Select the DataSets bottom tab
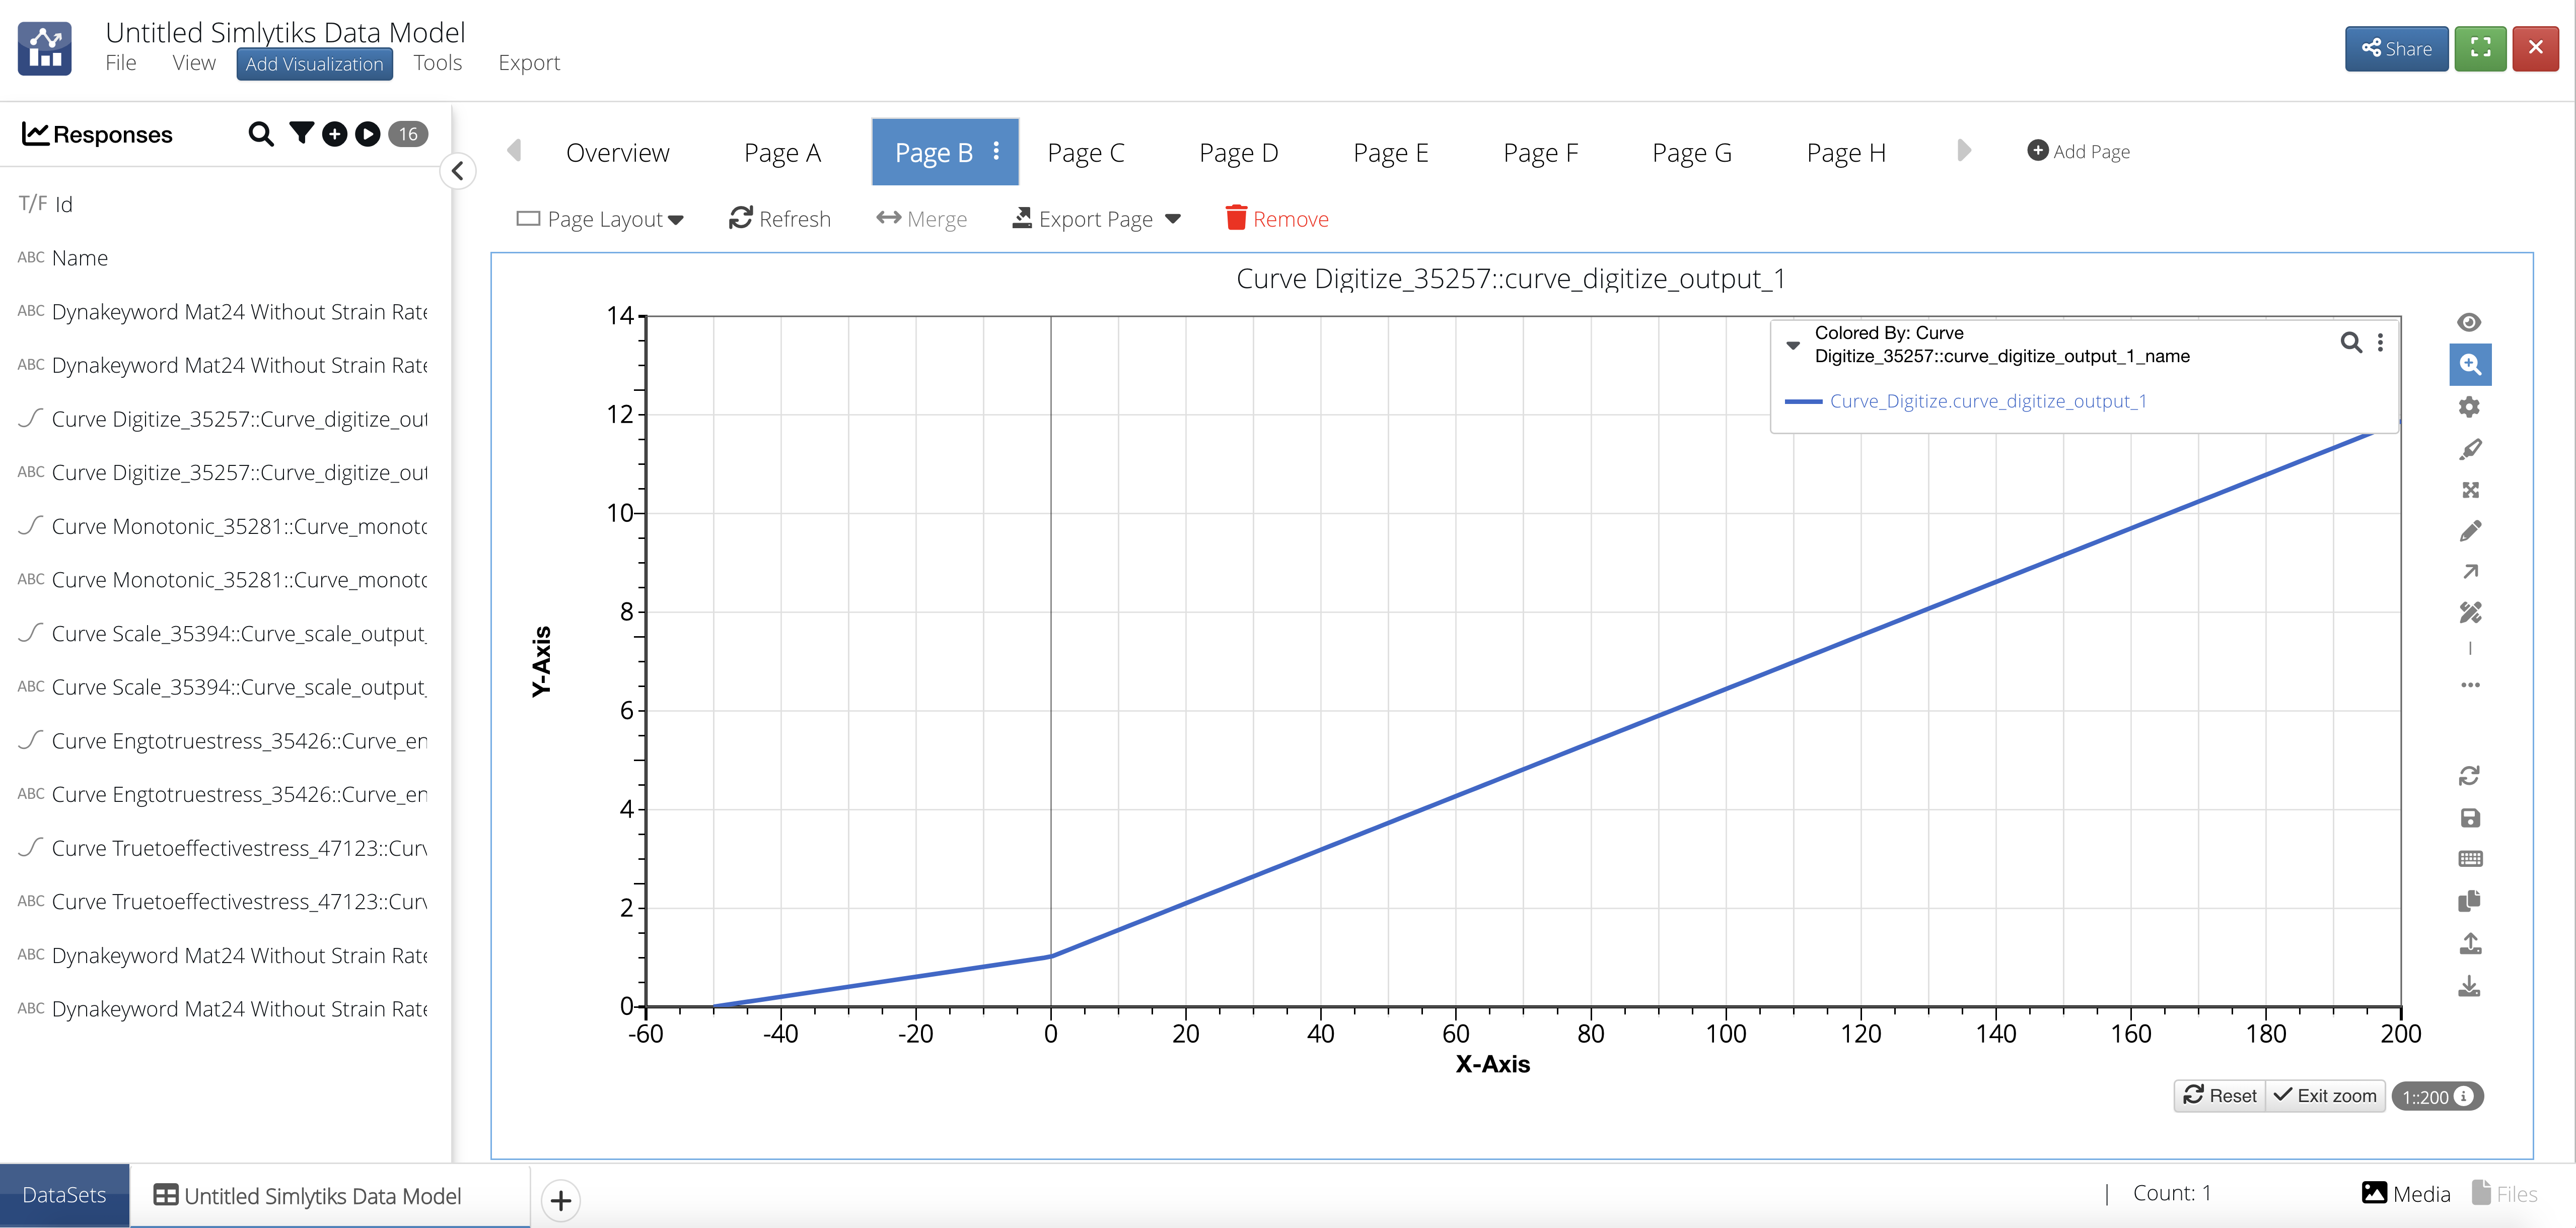 (x=64, y=1195)
